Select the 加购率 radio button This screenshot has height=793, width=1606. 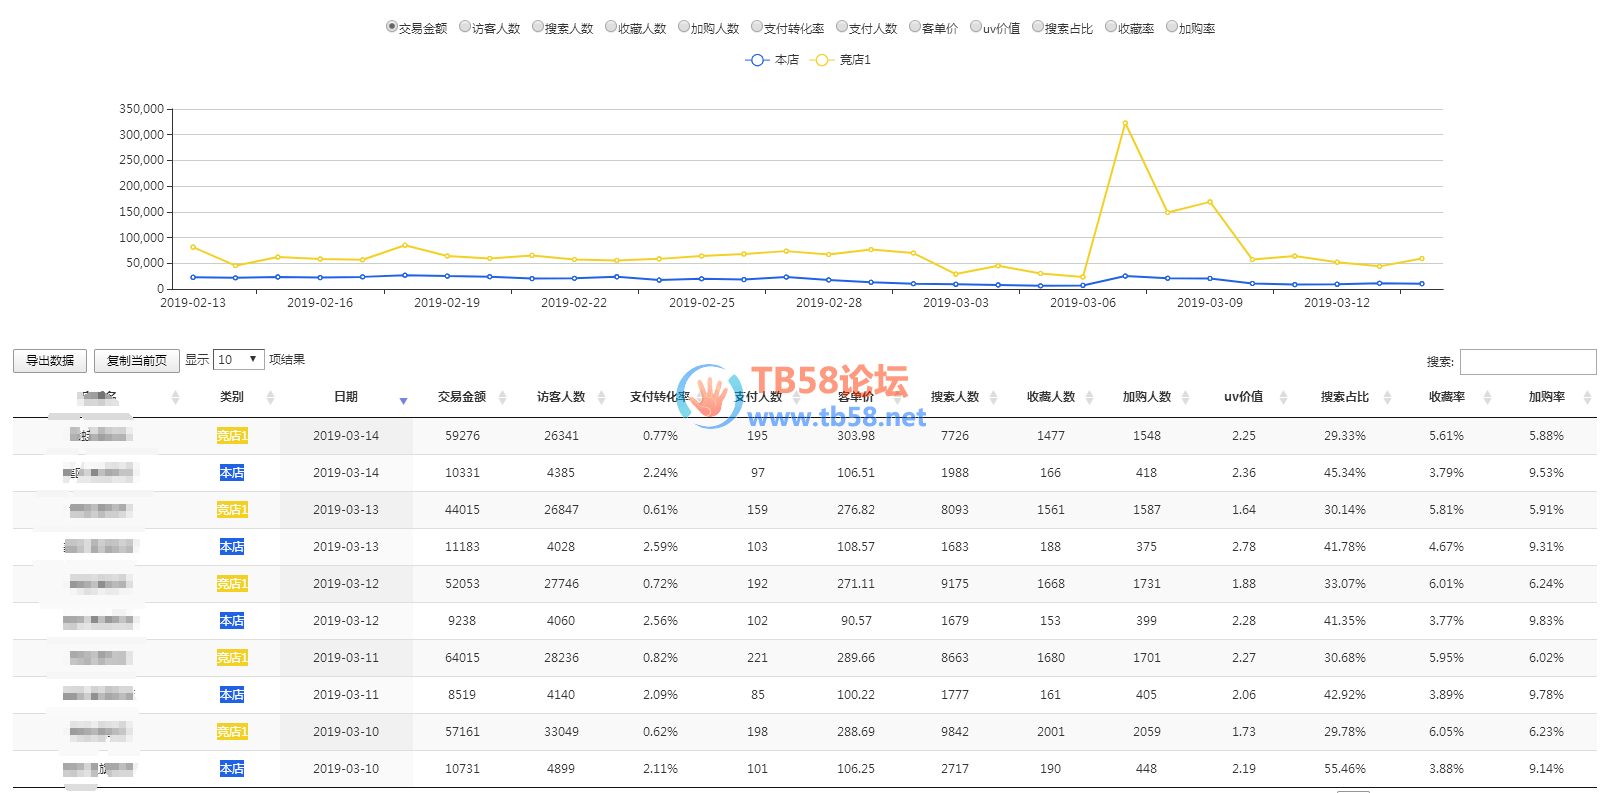1172,27
